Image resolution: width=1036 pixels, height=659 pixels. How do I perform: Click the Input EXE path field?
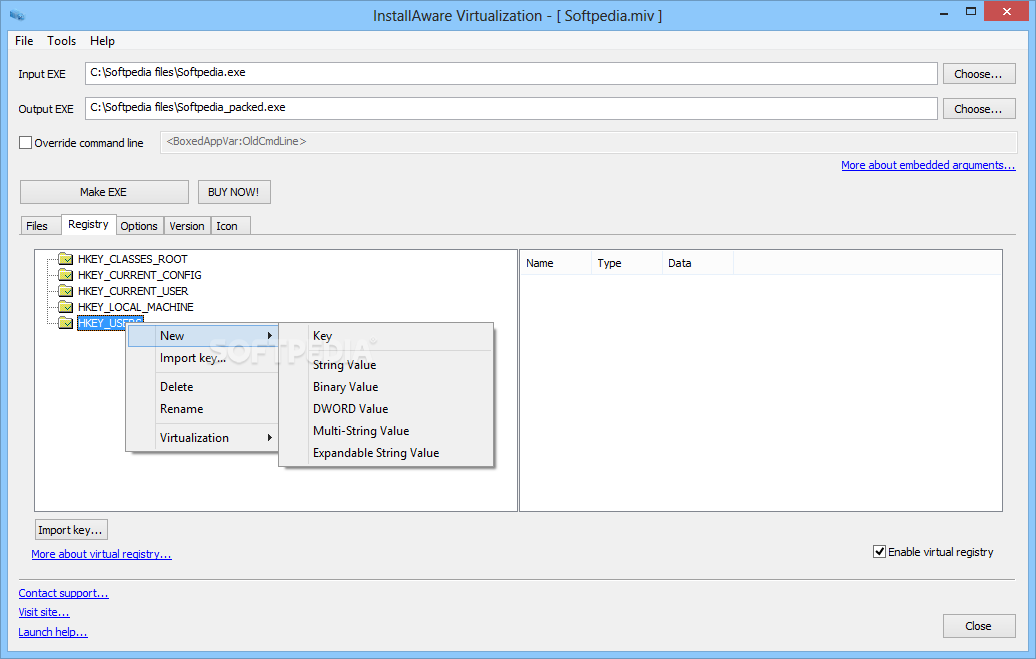point(511,73)
